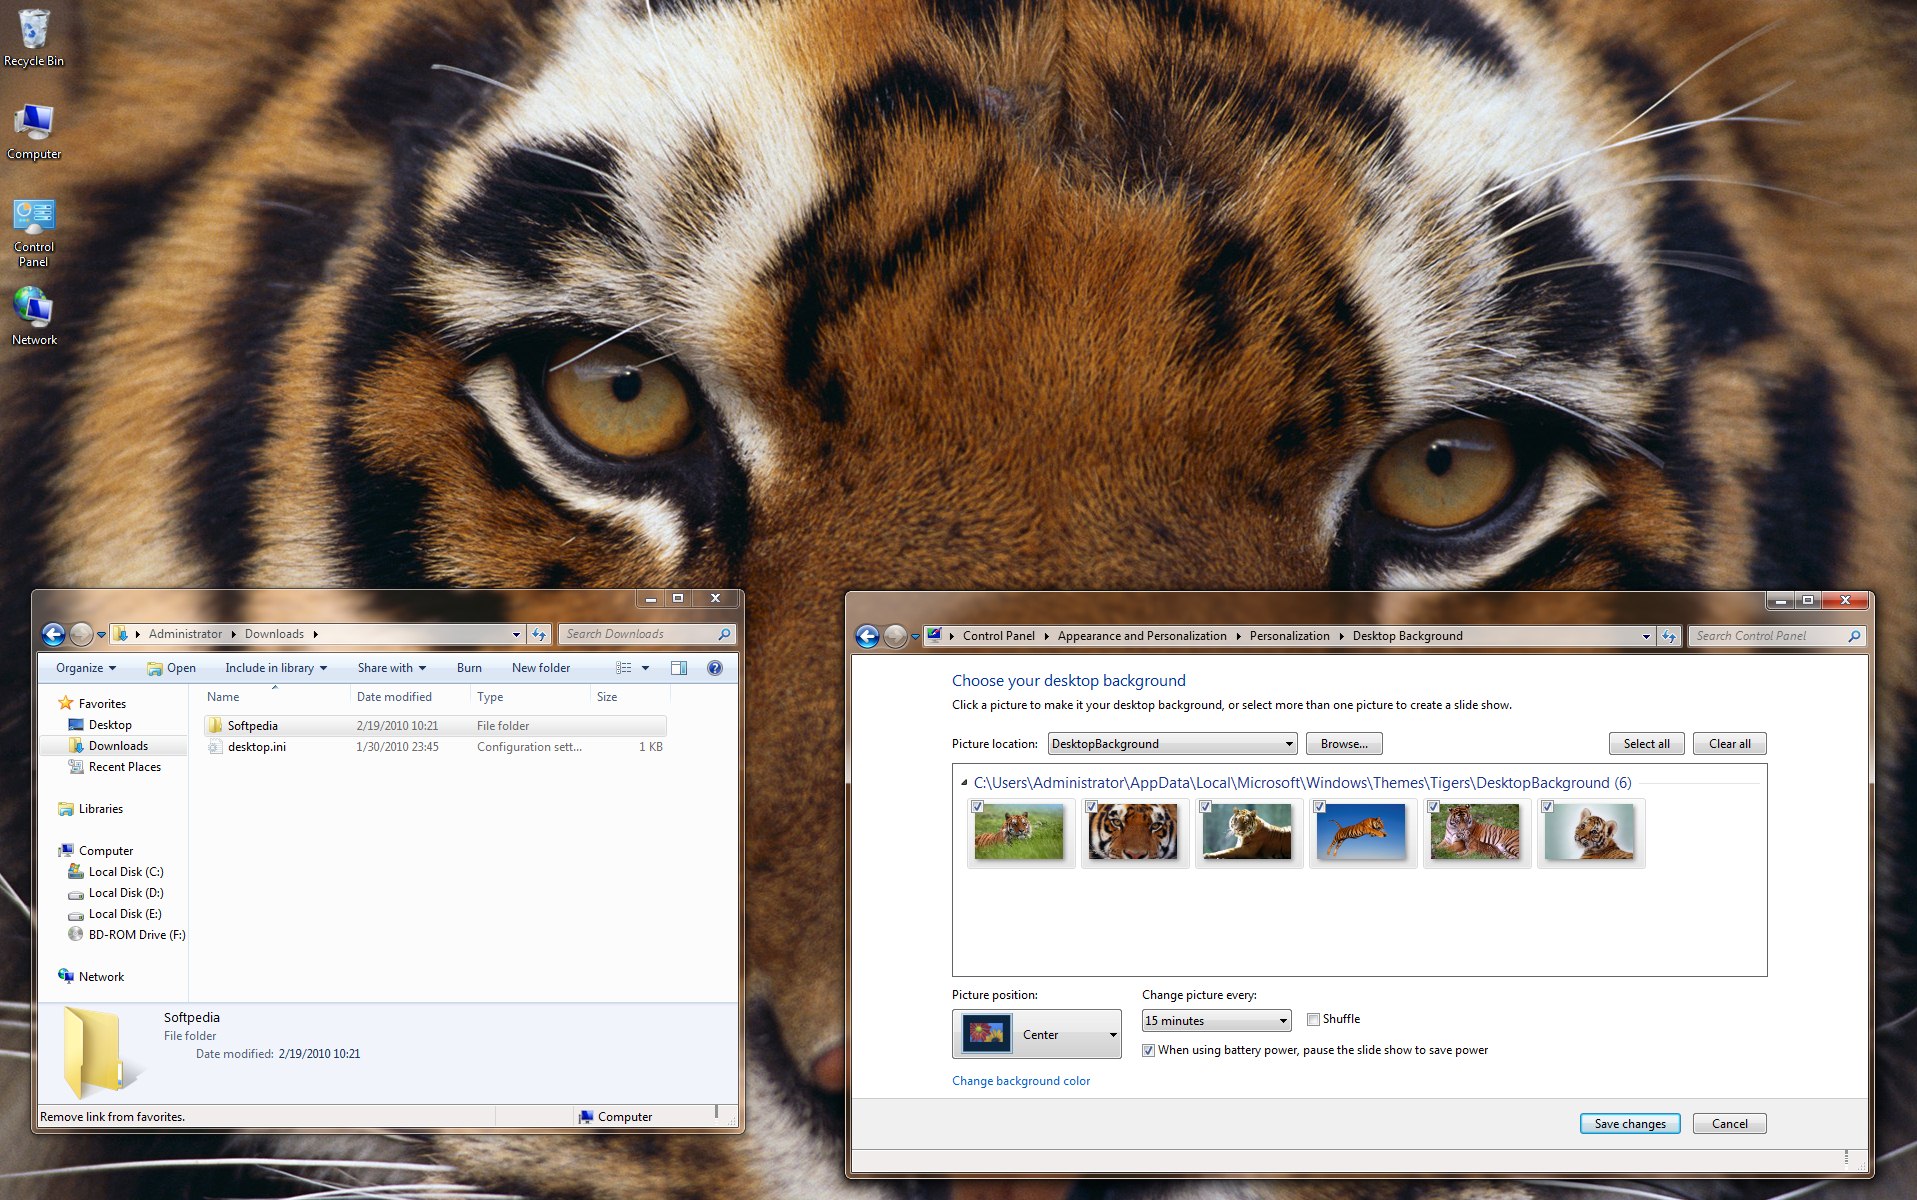
Task: Go back in the Desktop Background window
Action: pos(868,636)
